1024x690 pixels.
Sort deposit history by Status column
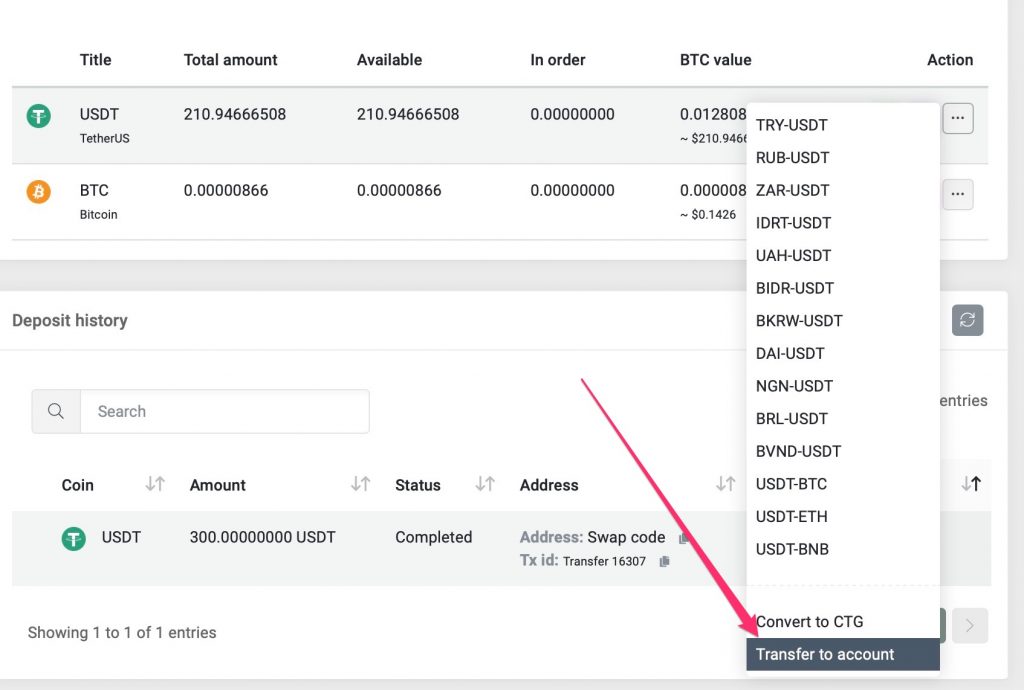tap(485, 484)
